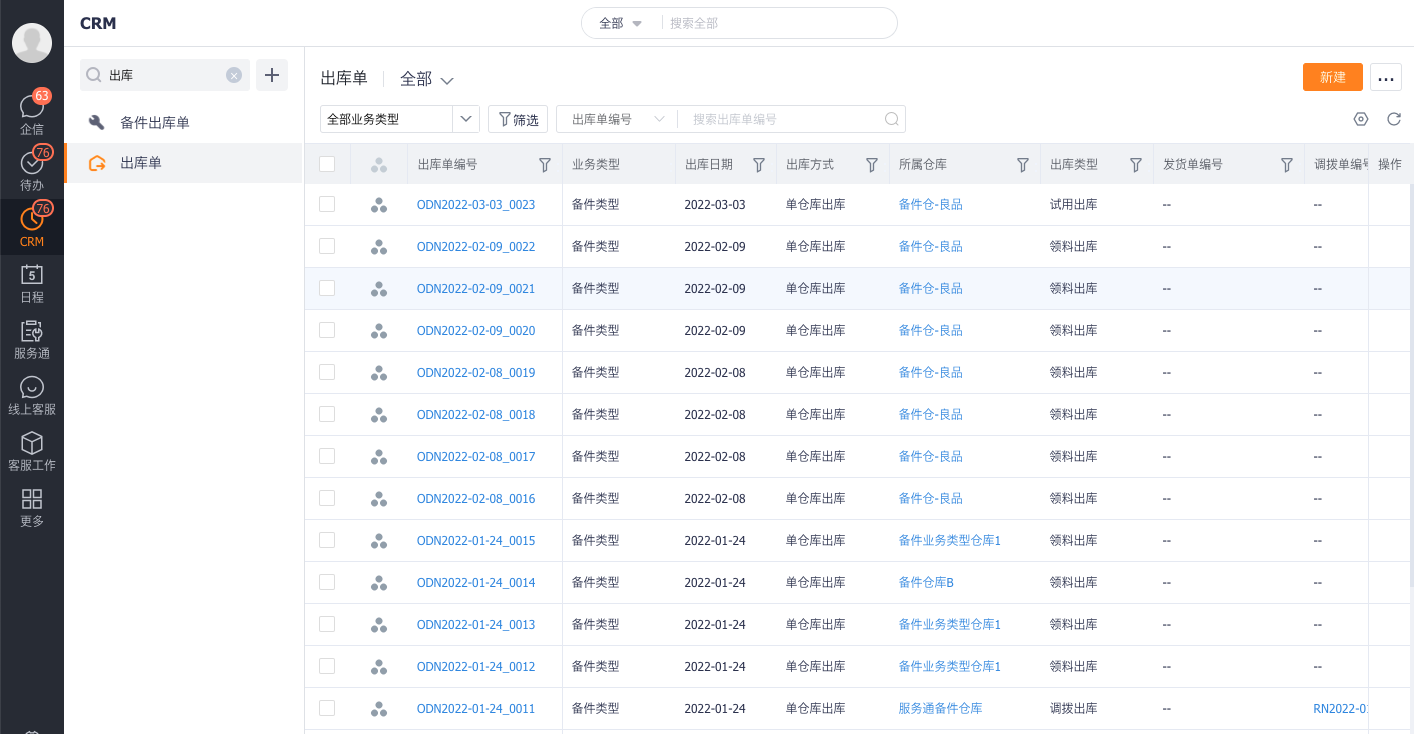Viewport: 1414px width, 734px height.
Task: Open the three-dots more actions button
Action: point(1386,77)
